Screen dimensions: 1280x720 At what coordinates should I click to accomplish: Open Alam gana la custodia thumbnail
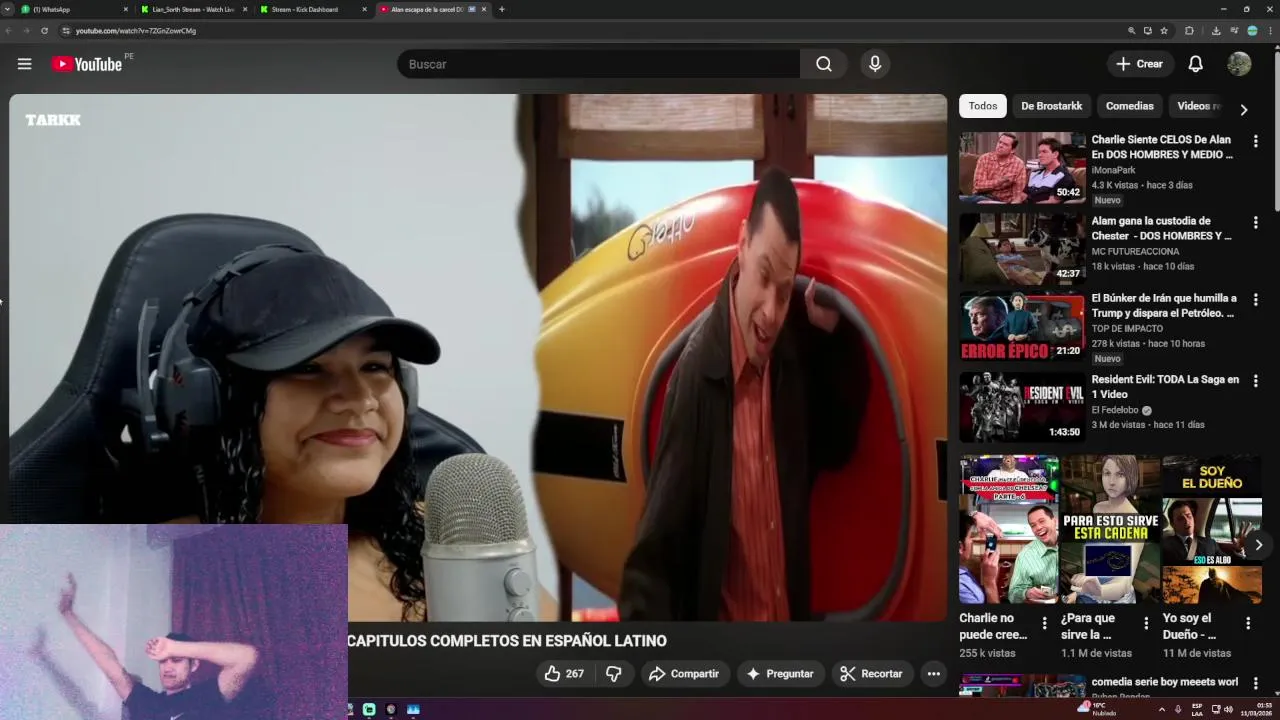[x=1022, y=249]
